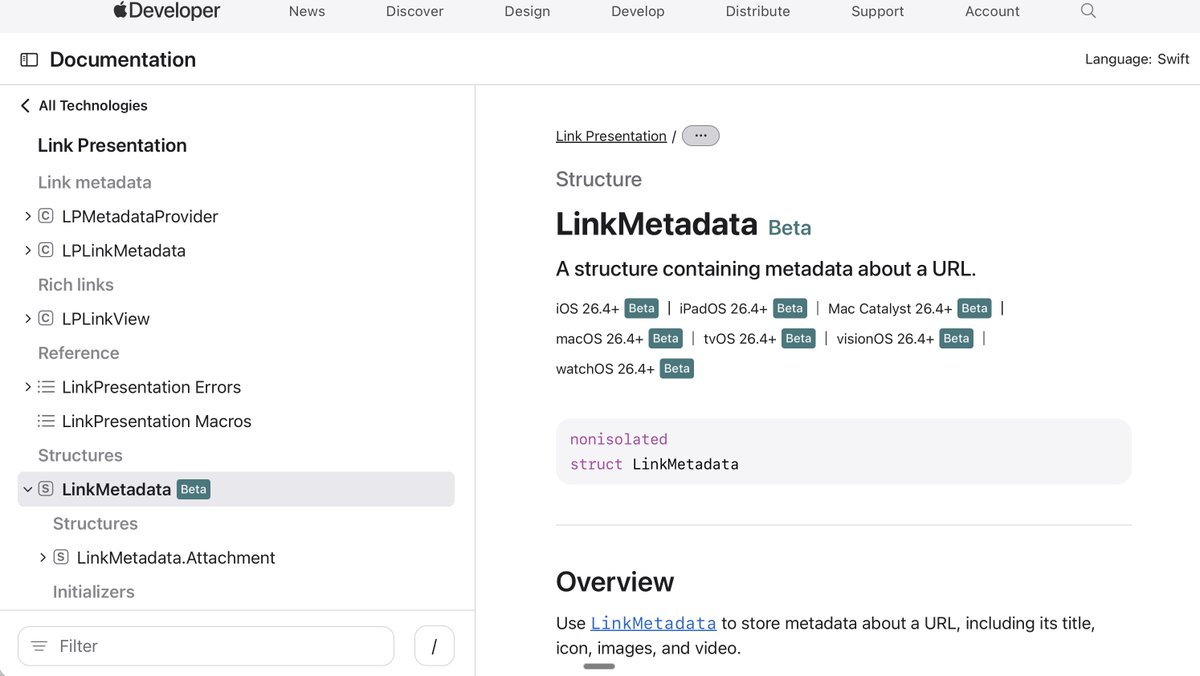Select LPLinkMetadata in the sidebar
Screen dimensions: 1200x676
point(124,250)
